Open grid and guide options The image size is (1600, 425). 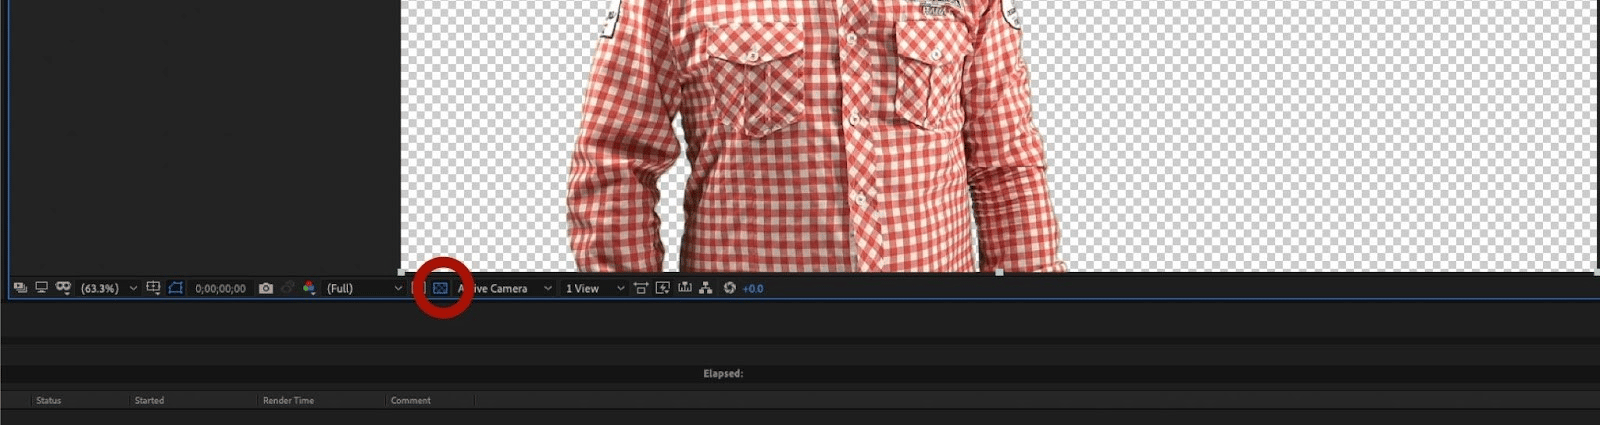coord(153,288)
